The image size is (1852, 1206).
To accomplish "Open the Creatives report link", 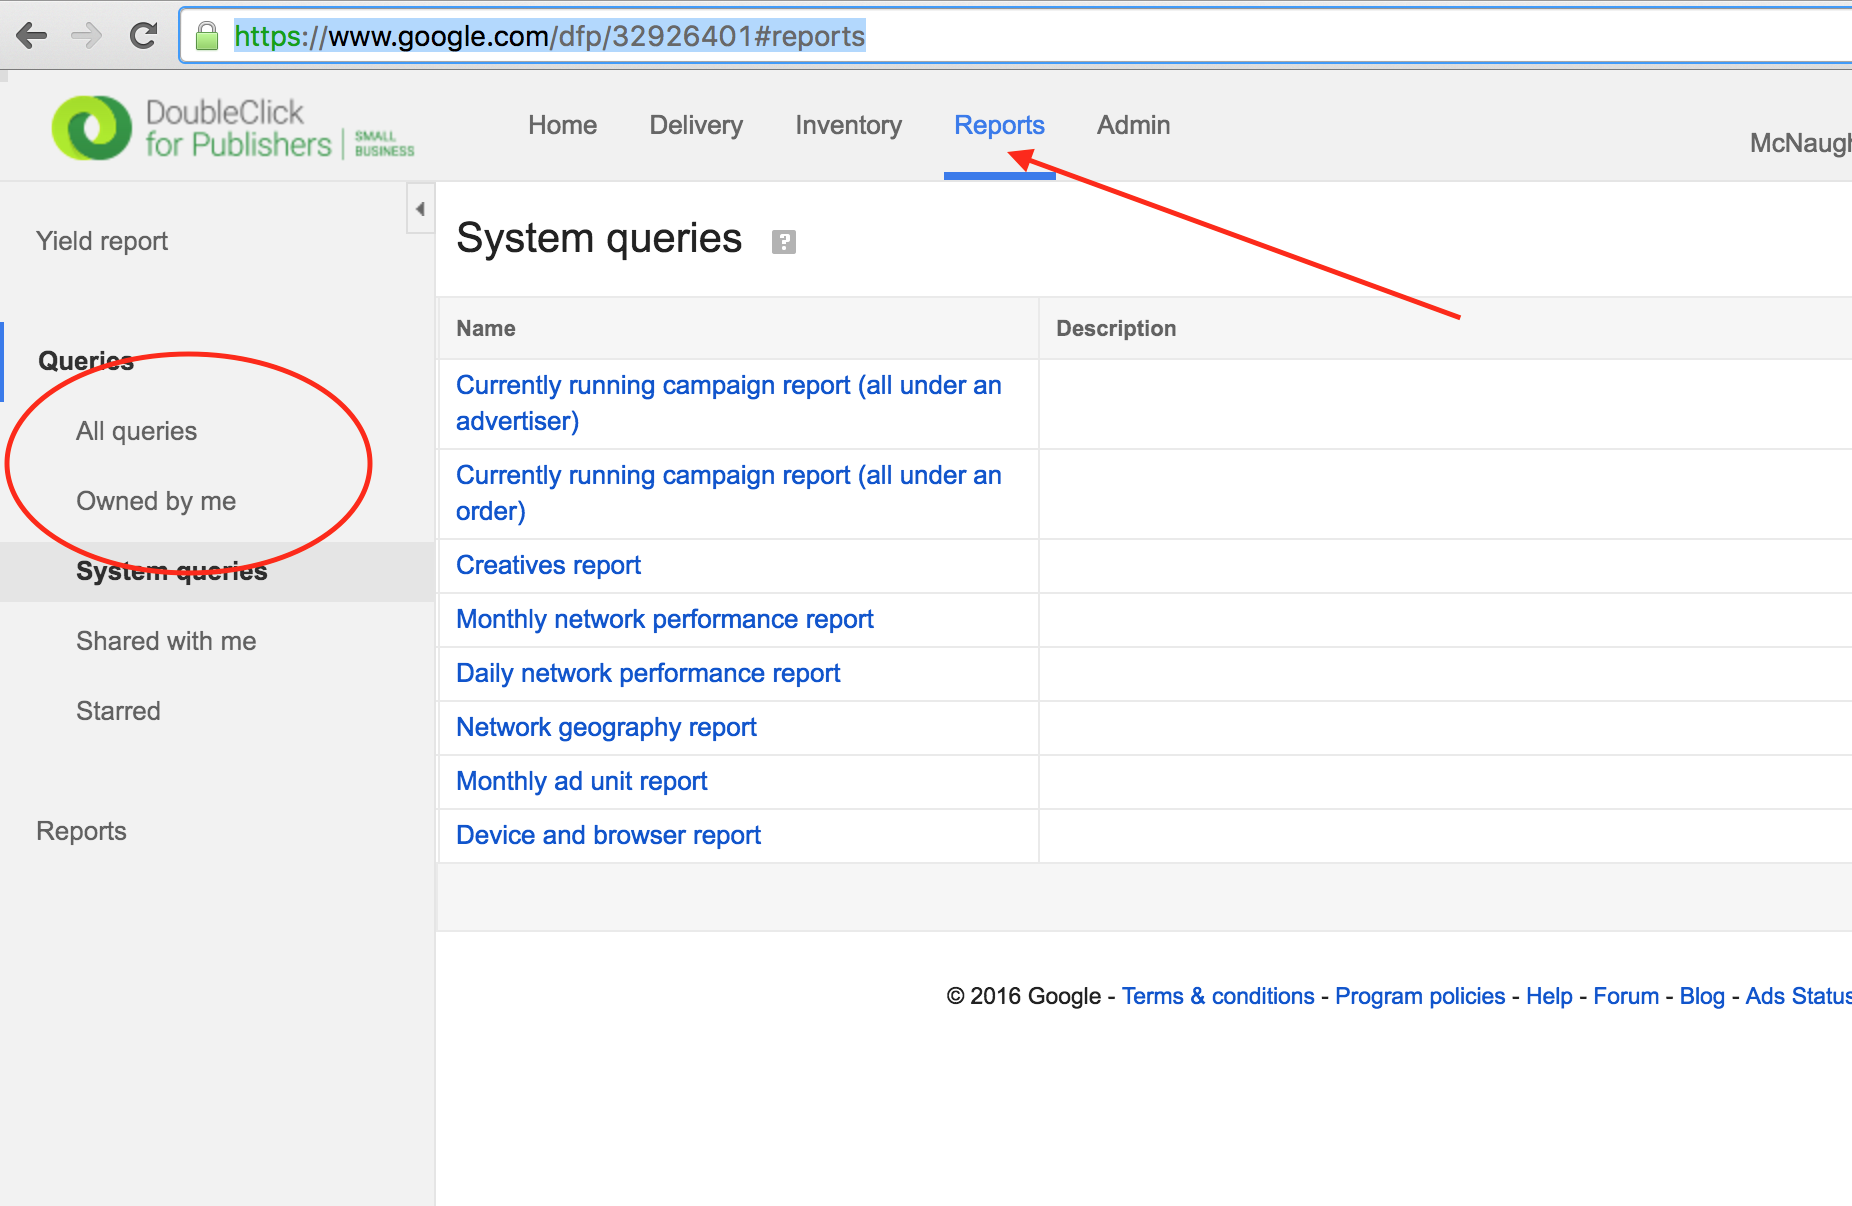I will [548, 565].
